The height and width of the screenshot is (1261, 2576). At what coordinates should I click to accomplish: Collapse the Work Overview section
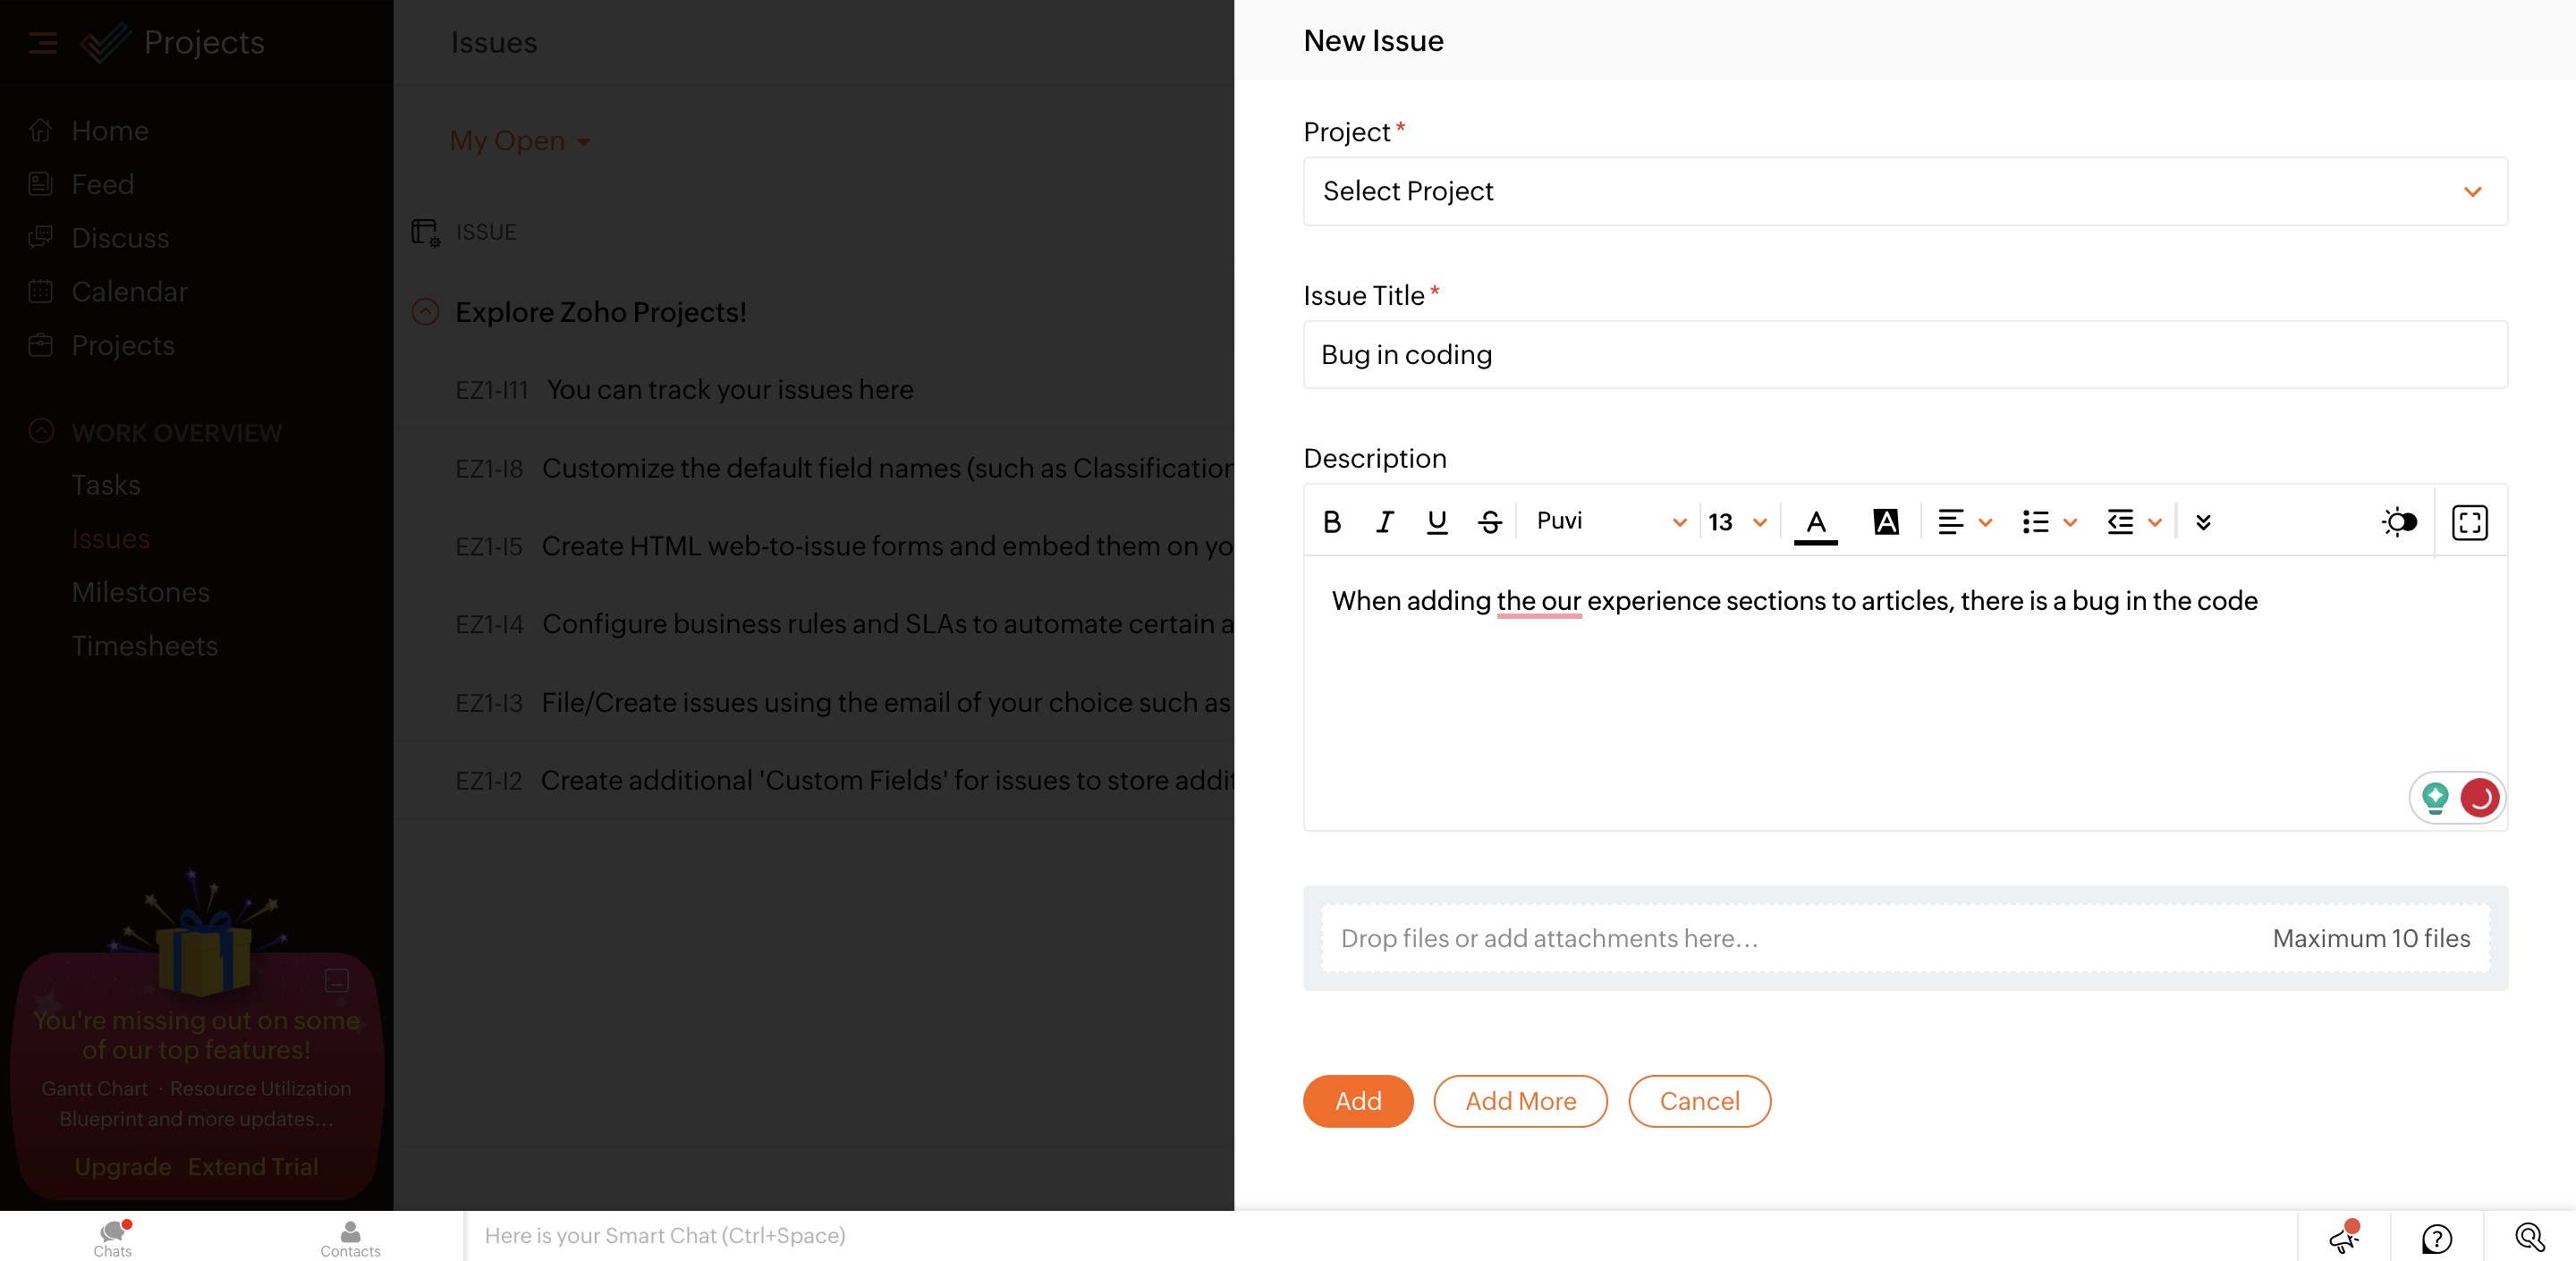tap(41, 431)
